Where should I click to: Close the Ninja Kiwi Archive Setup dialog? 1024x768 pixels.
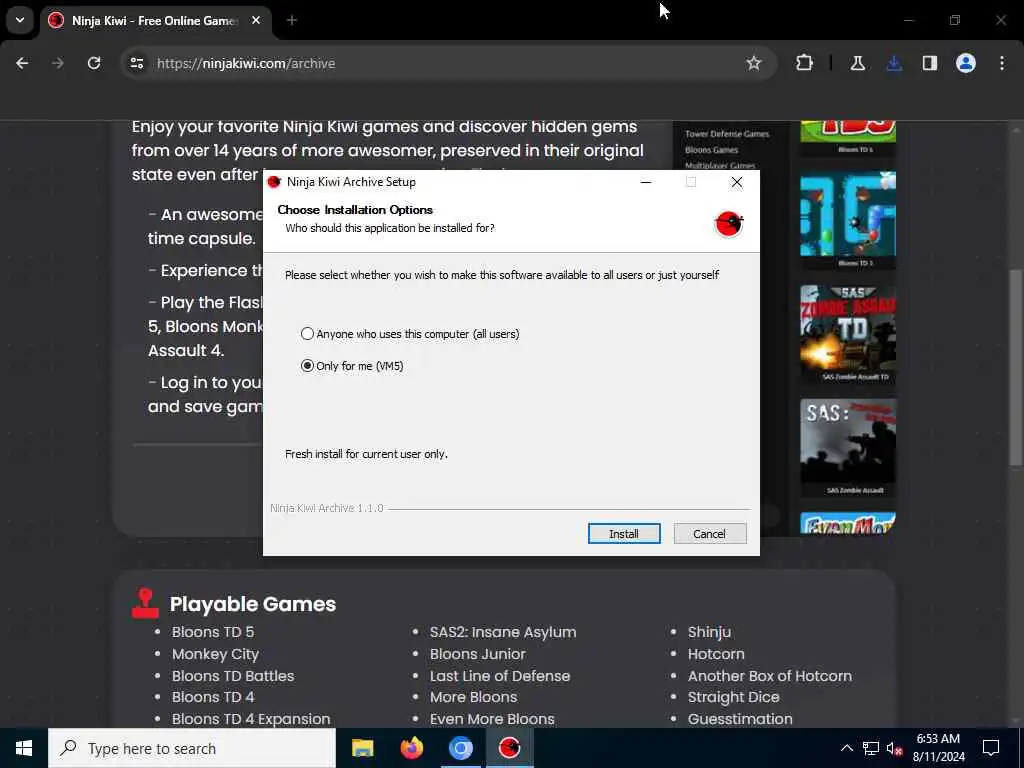[737, 182]
